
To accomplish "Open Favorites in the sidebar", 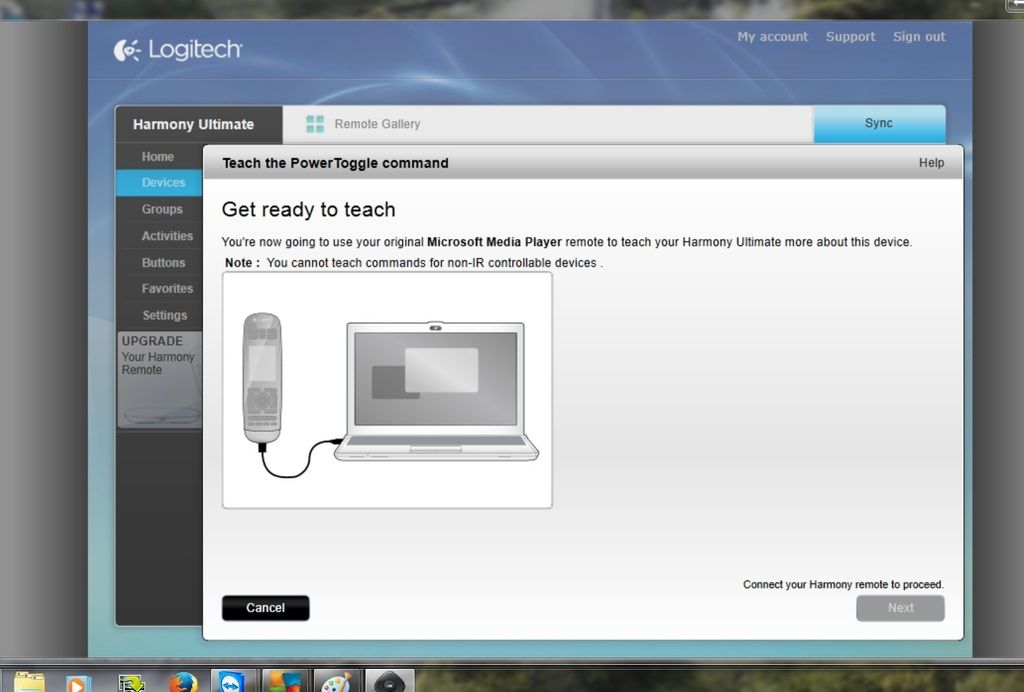I will click(159, 289).
